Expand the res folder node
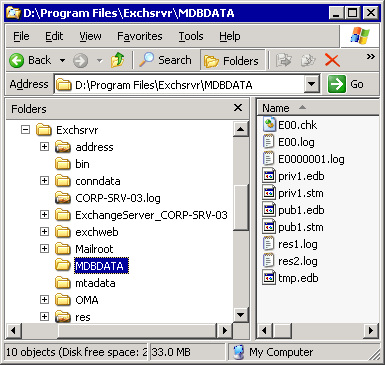The height and width of the screenshot is (365, 385). tap(44, 316)
